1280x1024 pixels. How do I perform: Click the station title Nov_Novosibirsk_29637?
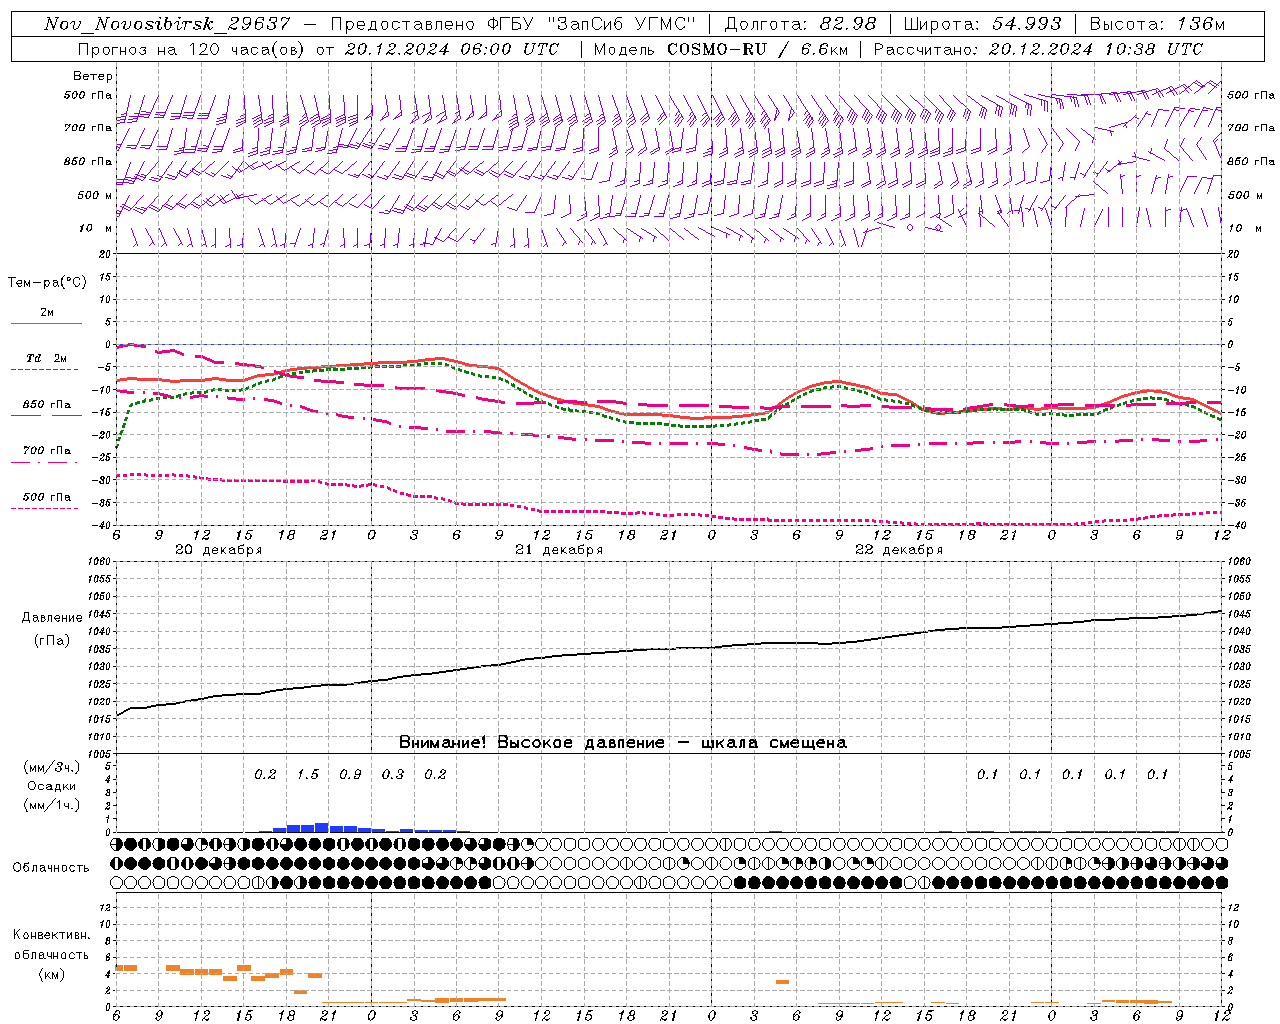click(x=167, y=24)
